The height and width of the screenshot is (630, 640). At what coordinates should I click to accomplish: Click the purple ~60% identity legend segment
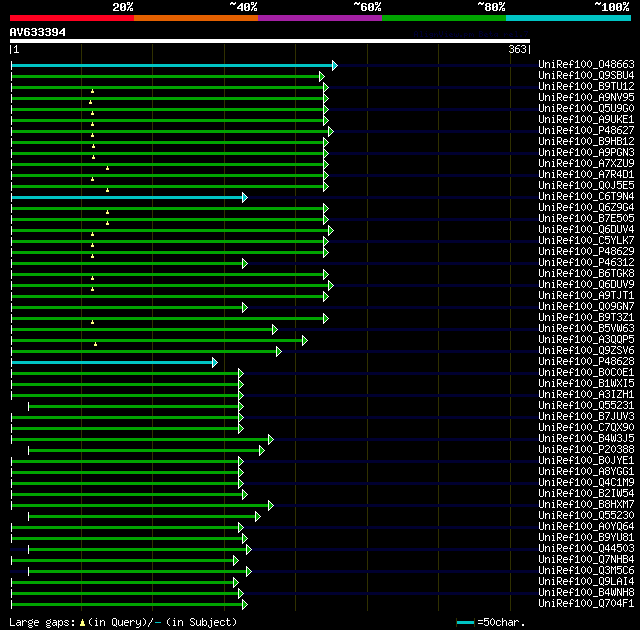click(320, 18)
